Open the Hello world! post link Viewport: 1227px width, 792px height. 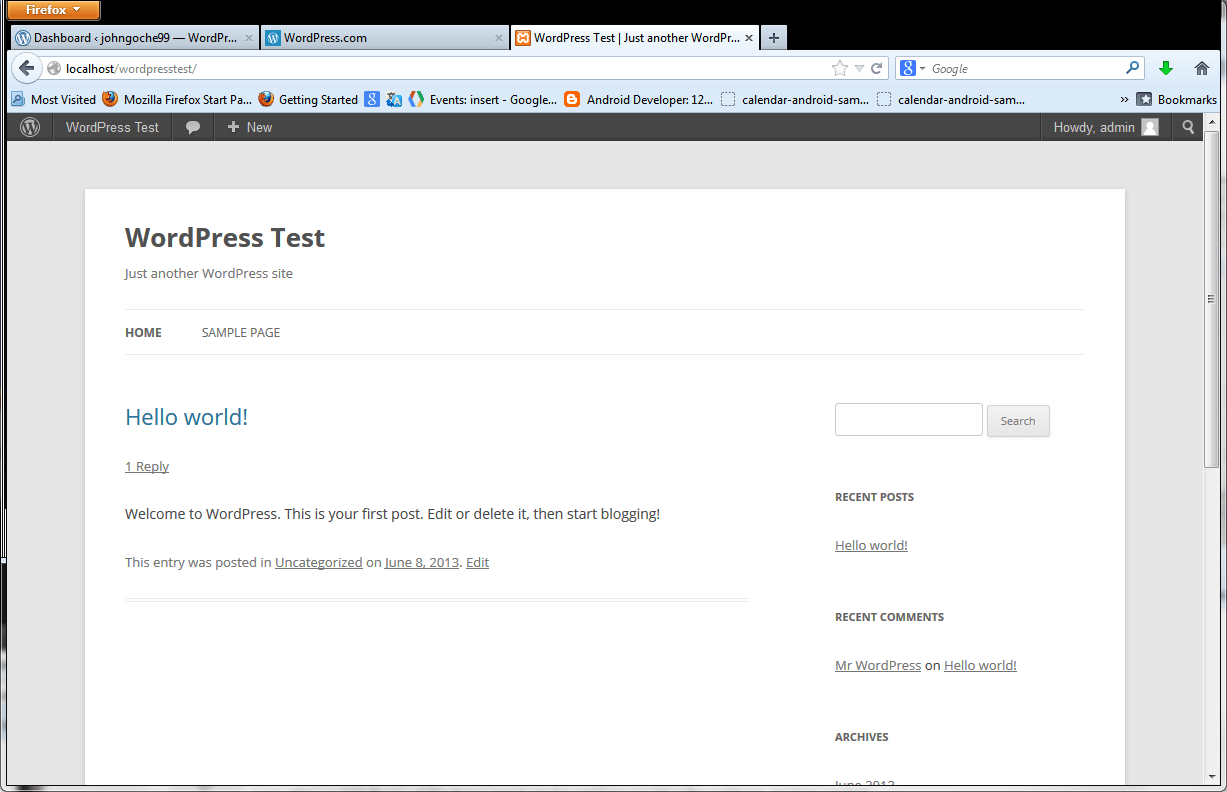click(186, 416)
